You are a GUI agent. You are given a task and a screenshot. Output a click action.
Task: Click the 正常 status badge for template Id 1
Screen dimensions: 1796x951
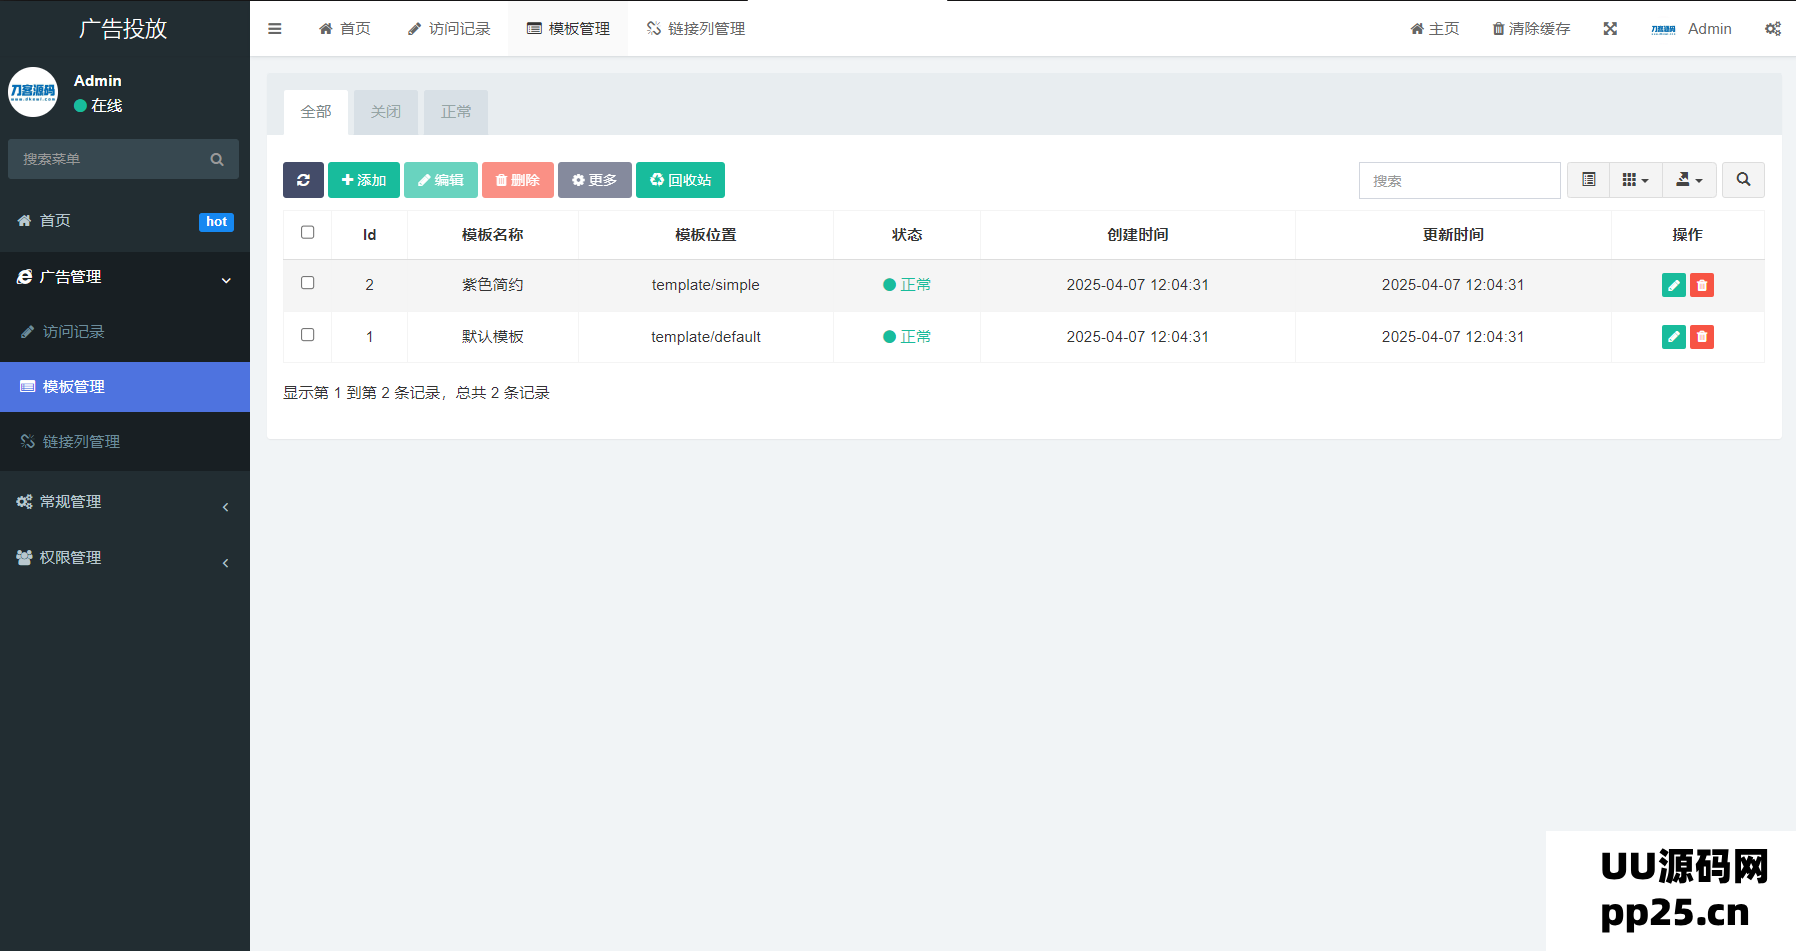click(x=907, y=337)
